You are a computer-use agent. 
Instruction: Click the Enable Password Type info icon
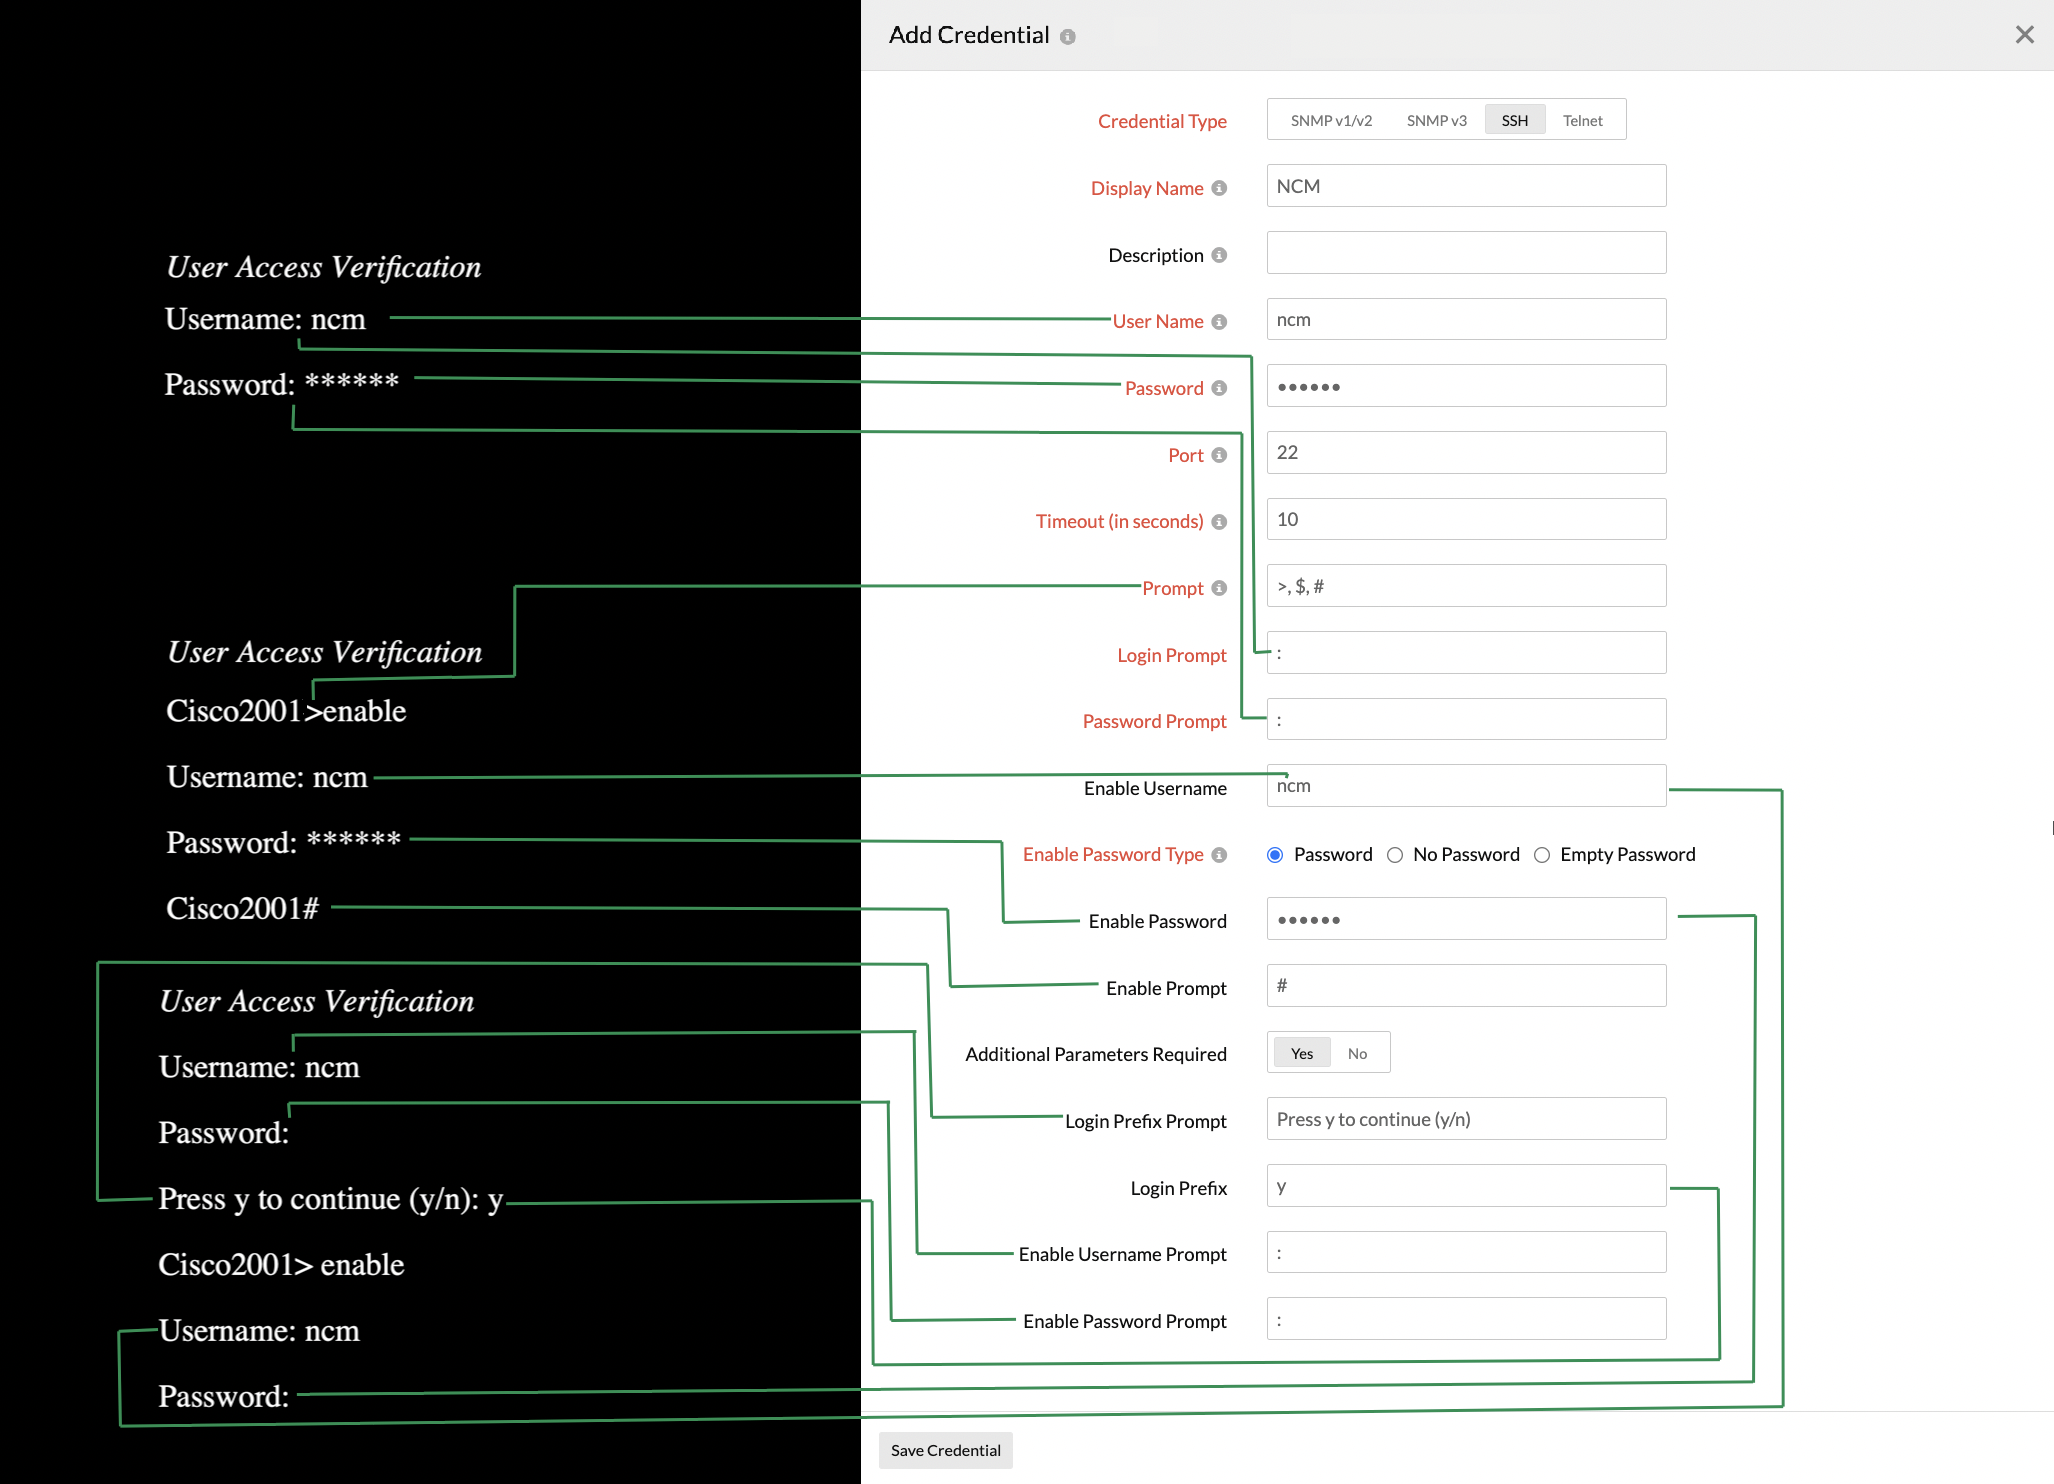point(1219,855)
